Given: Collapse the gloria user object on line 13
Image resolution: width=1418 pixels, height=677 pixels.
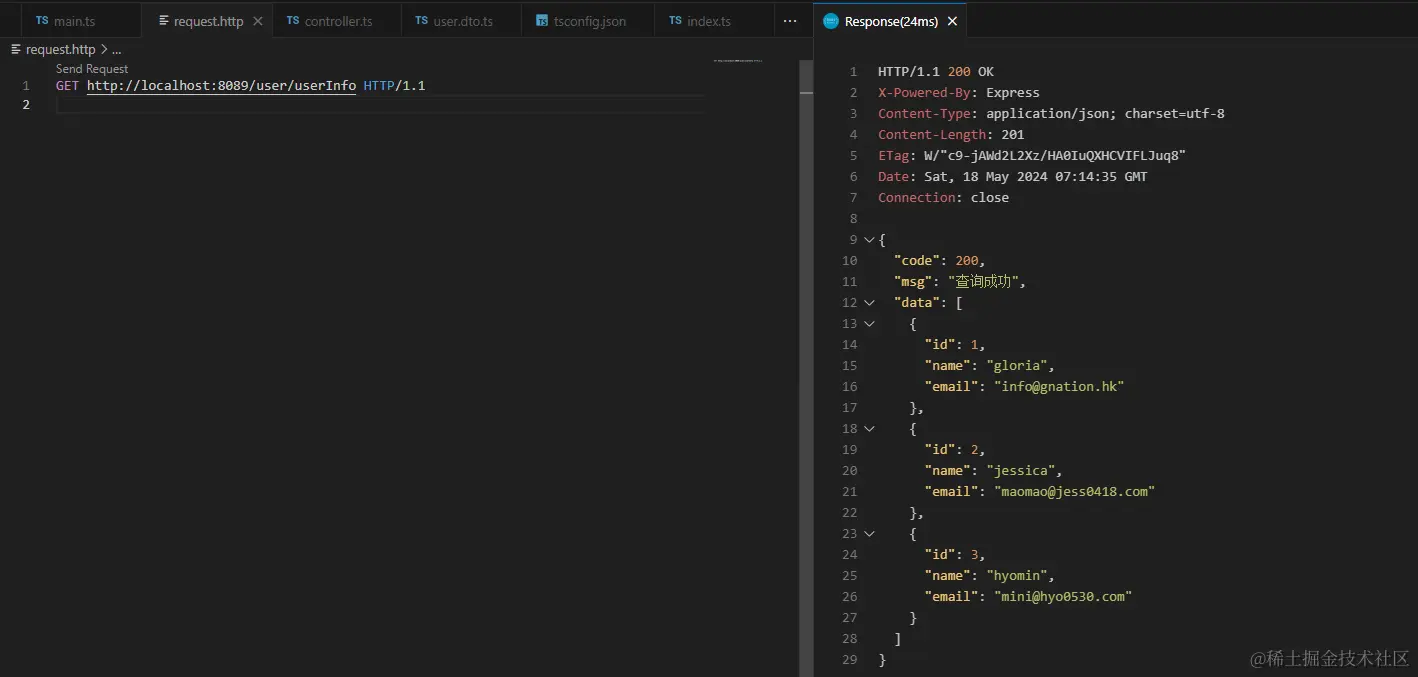Looking at the screenshot, I should (869, 324).
